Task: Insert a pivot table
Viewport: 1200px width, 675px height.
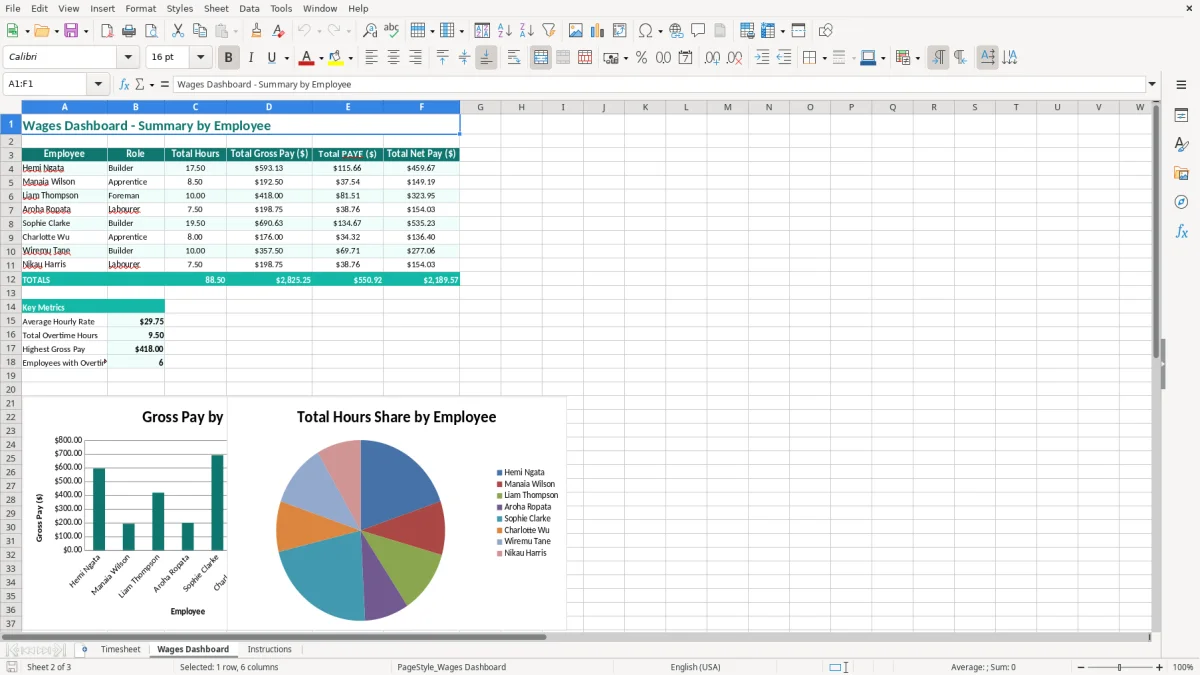Action: coord(620,31)
